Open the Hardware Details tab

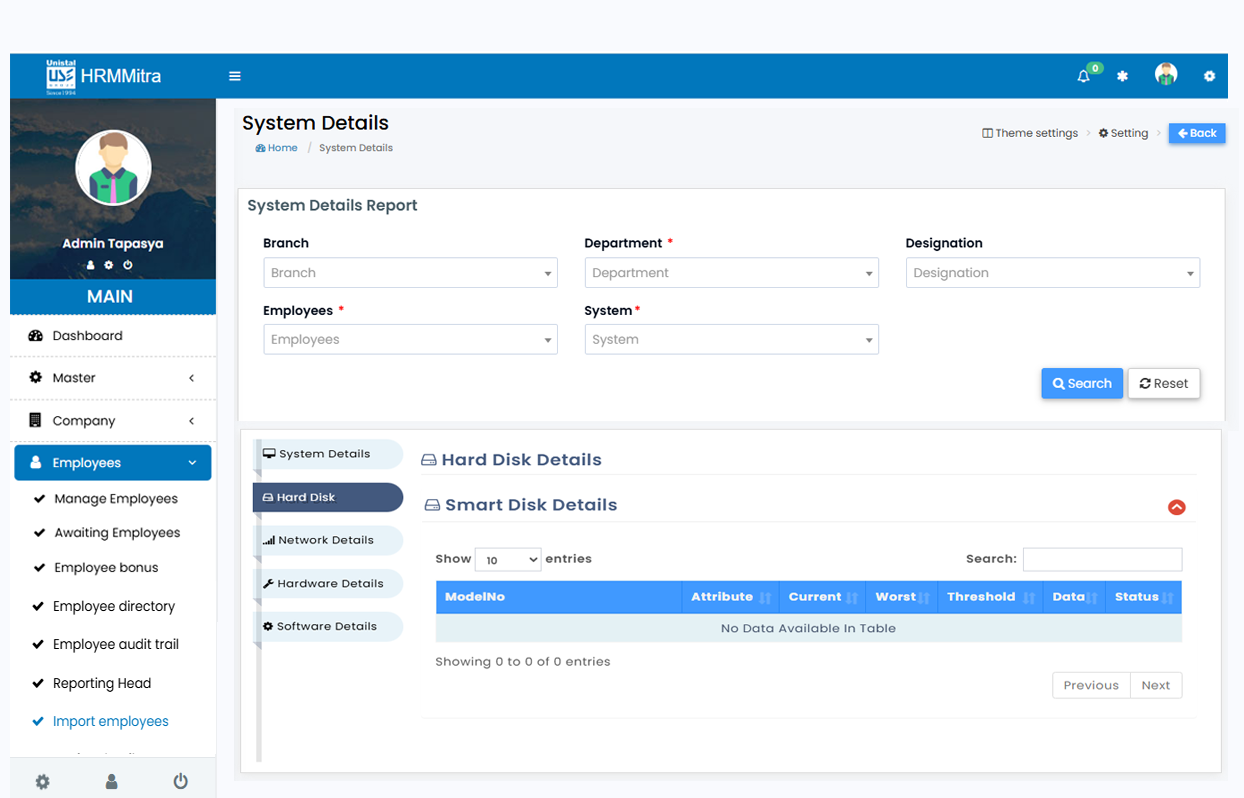pyautogui.click(x=327, y=584)
